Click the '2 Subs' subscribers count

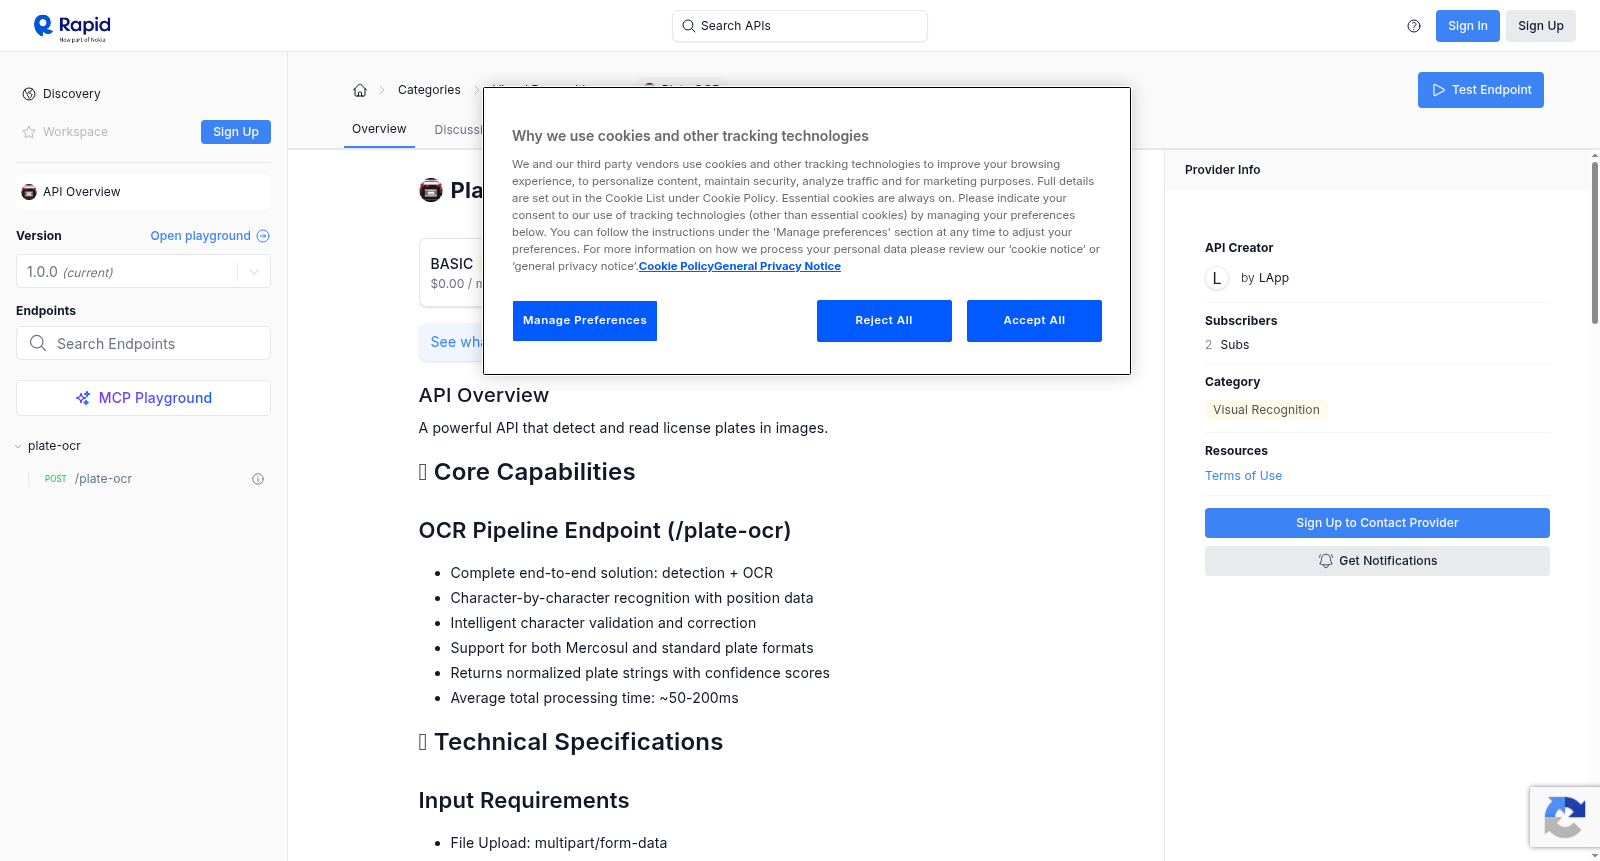point(1227,345)
